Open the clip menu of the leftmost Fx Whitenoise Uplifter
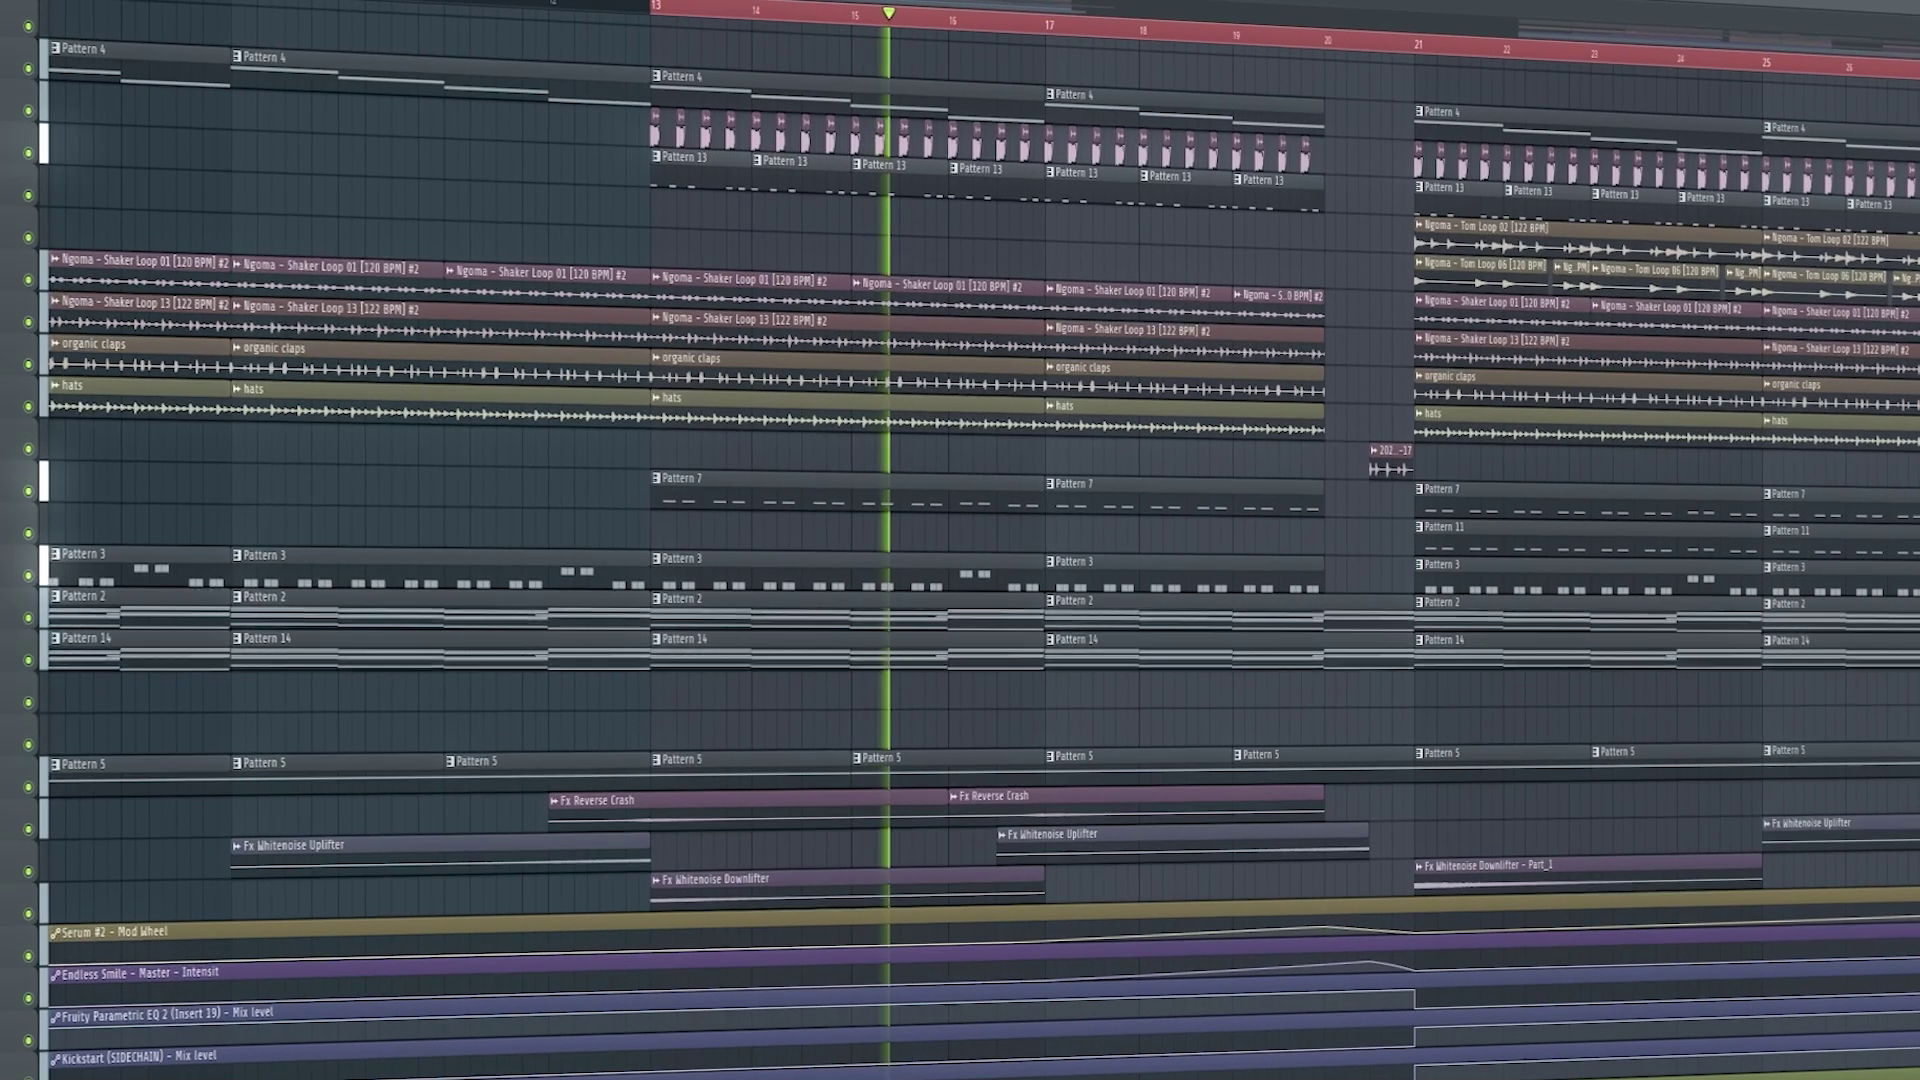1920x1080 pixels. tap(237, 846)
